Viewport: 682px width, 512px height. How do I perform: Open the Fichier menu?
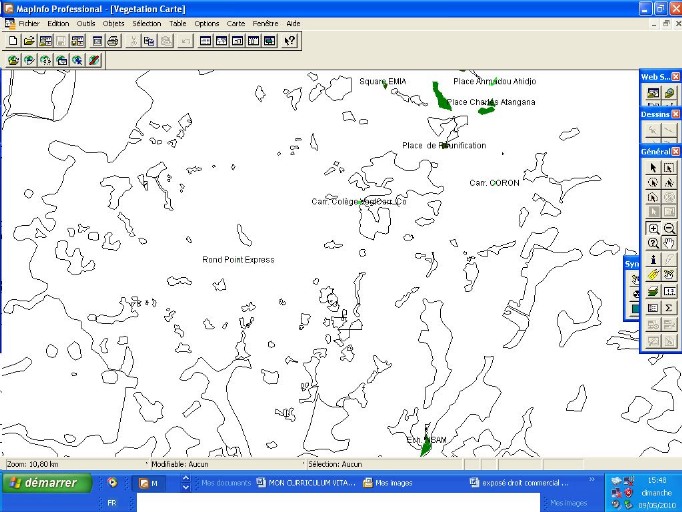[x=29, y=23]
